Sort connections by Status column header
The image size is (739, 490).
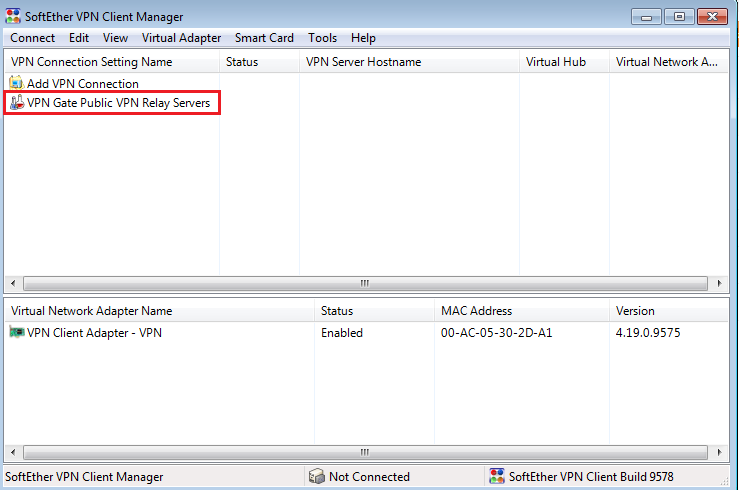[259, 62]
